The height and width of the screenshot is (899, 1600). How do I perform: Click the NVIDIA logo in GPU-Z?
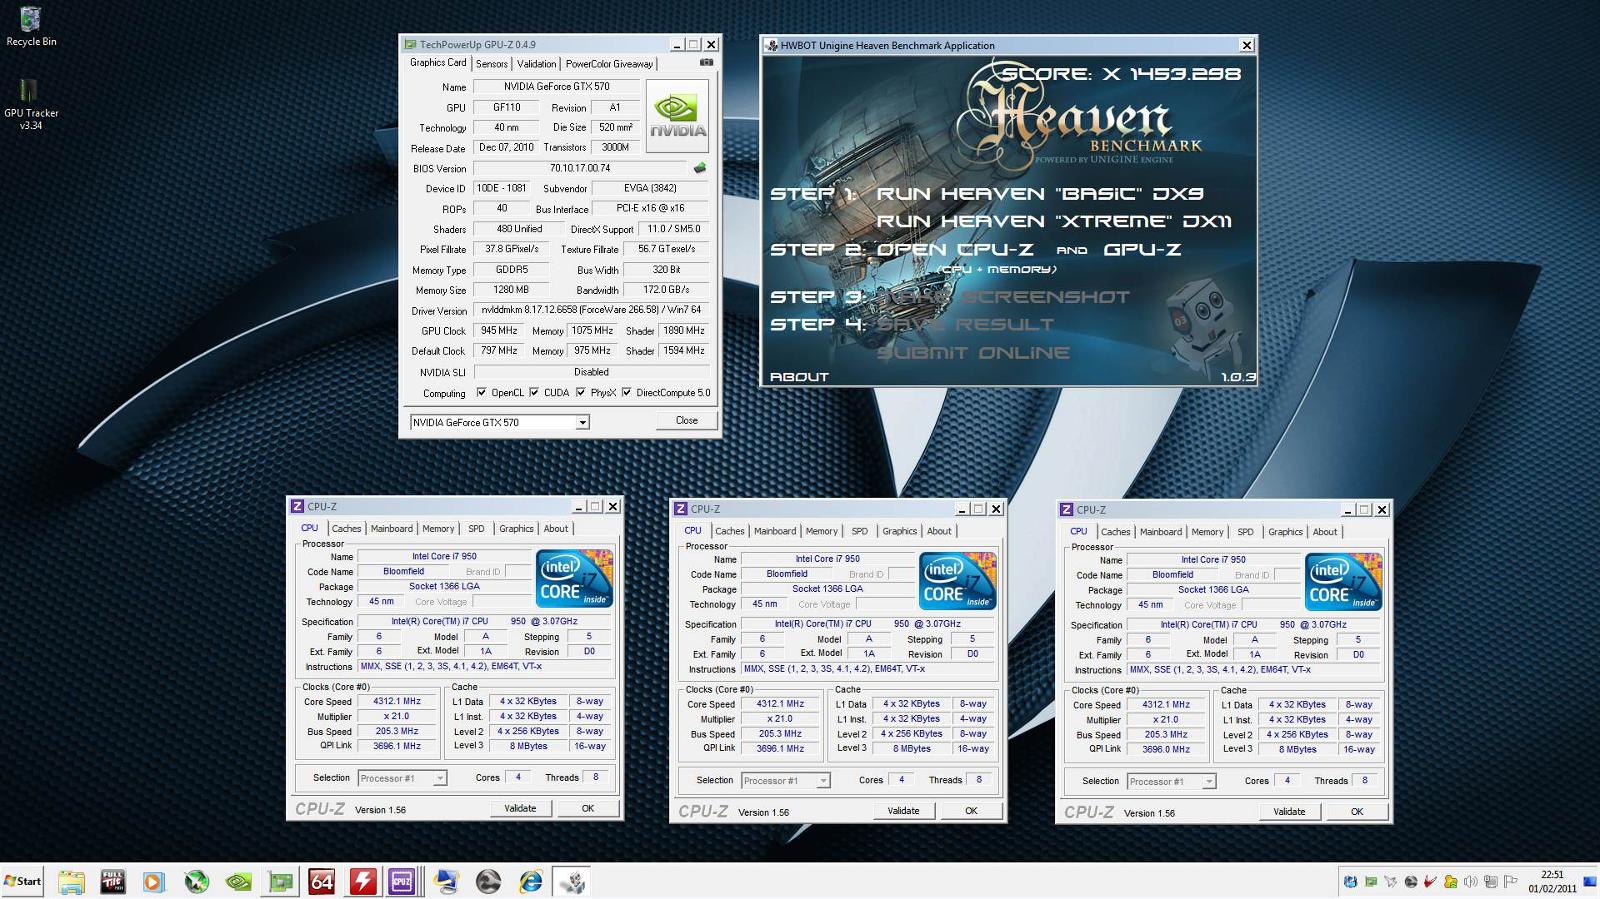pos(678,115)
